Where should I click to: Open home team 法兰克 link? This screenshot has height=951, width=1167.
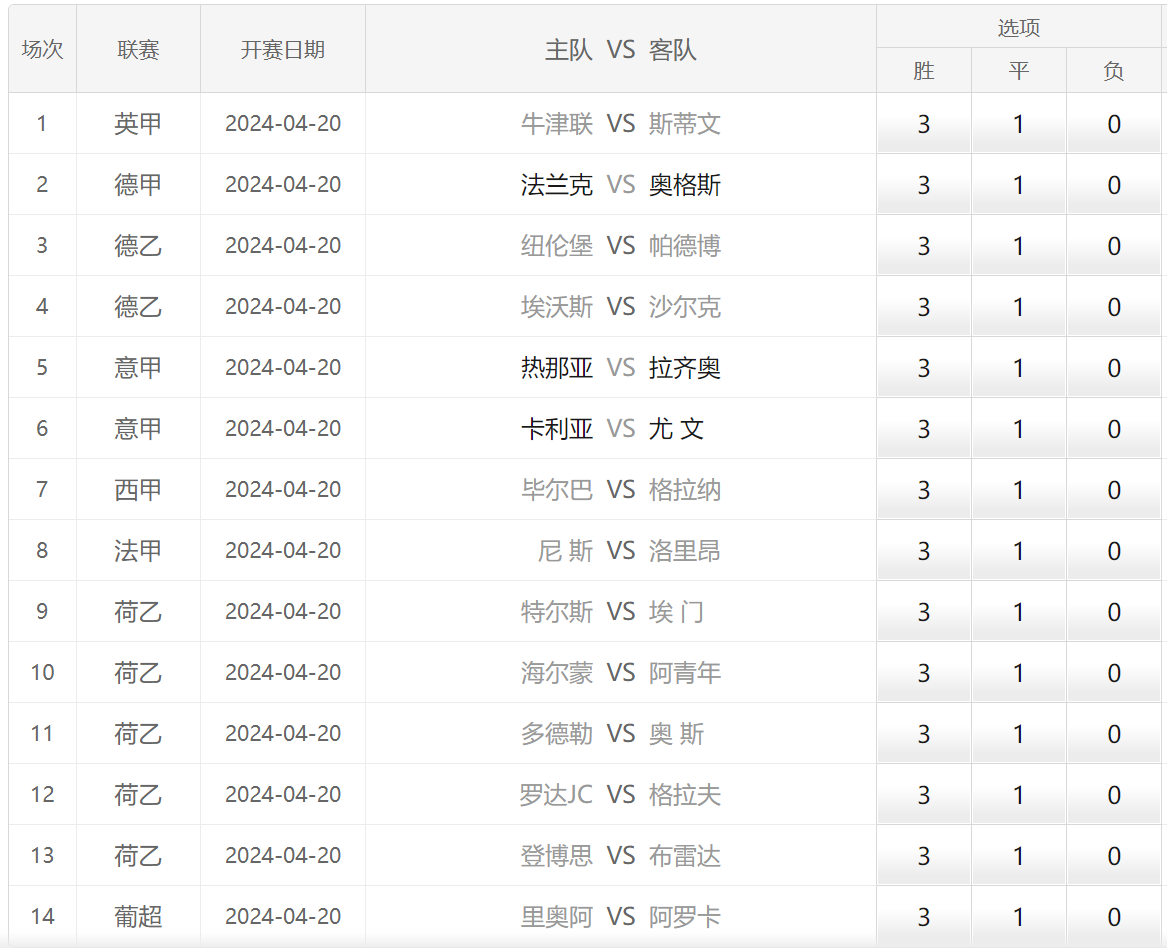tap(557, 185)
